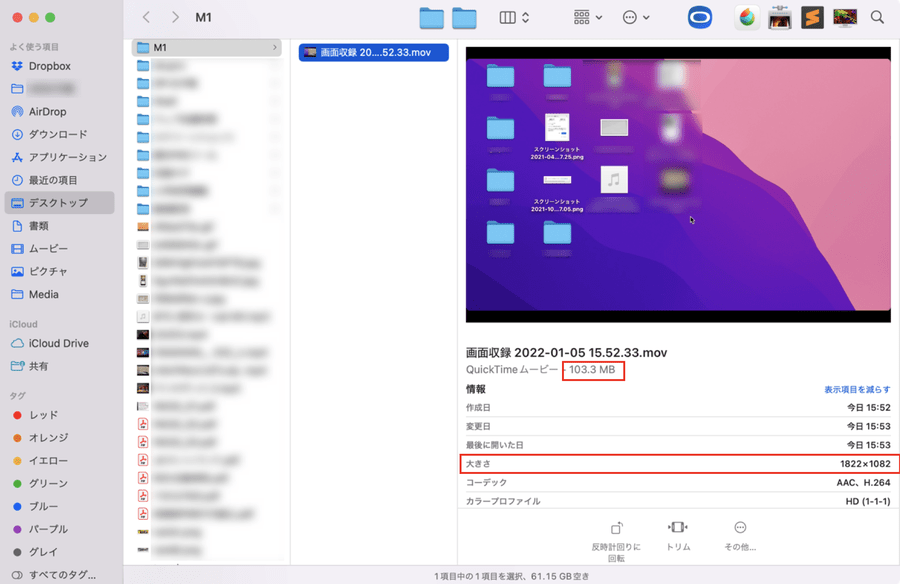Change view mode with column view button
The width and height of the screenshot is (900, 584).
(x=514, y=18)
